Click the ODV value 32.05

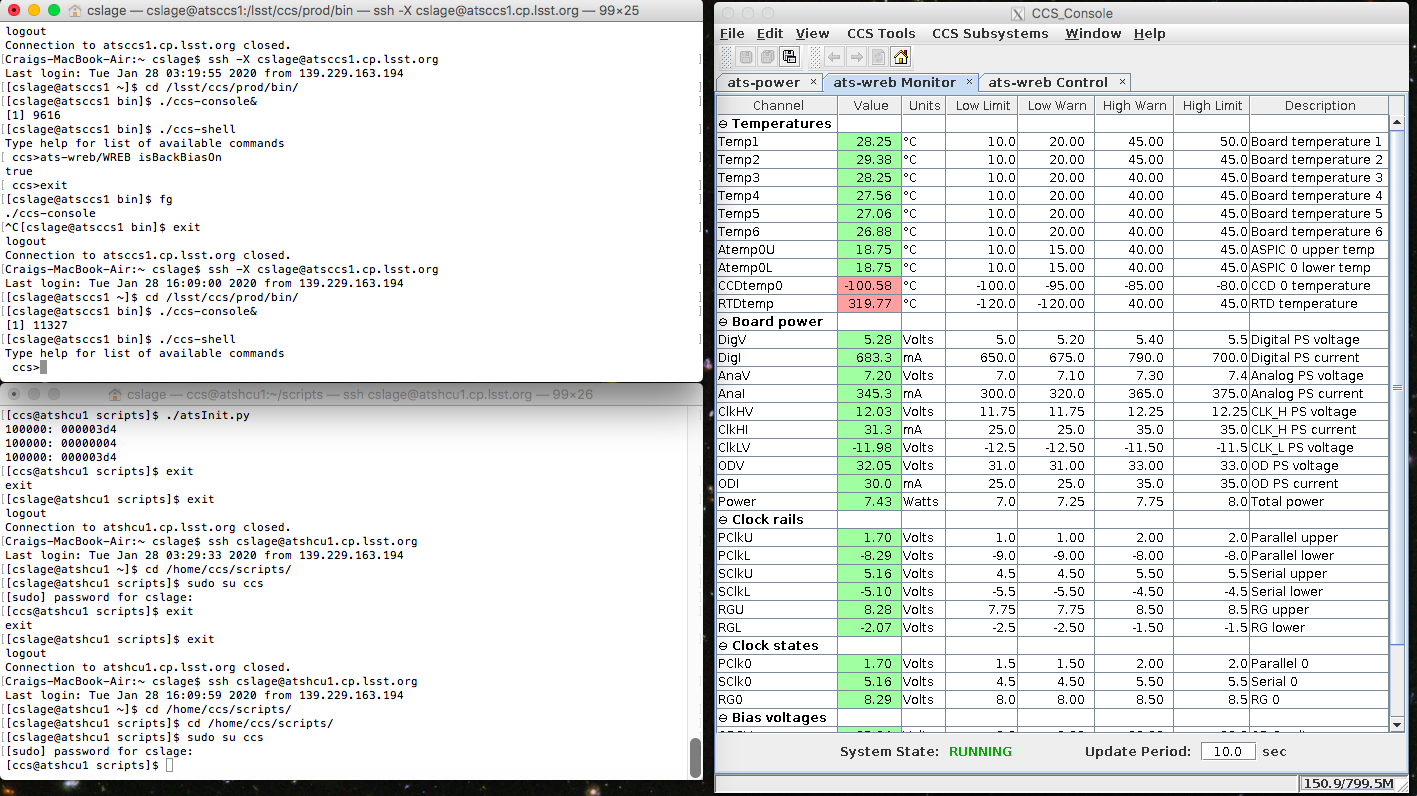[x=870, y=466]
